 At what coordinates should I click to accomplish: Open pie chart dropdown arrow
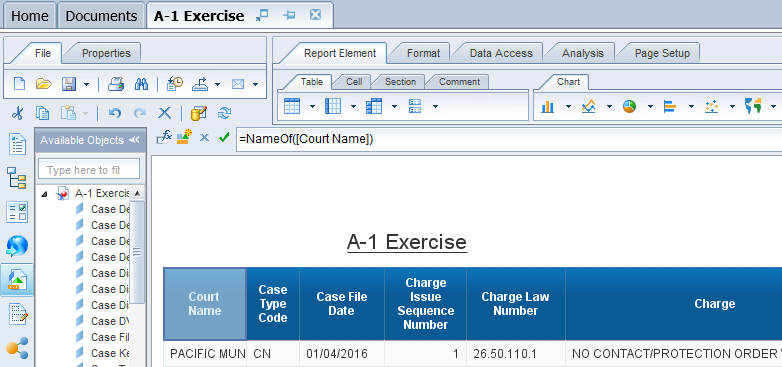pyautogui.click(x=650, y=106)
